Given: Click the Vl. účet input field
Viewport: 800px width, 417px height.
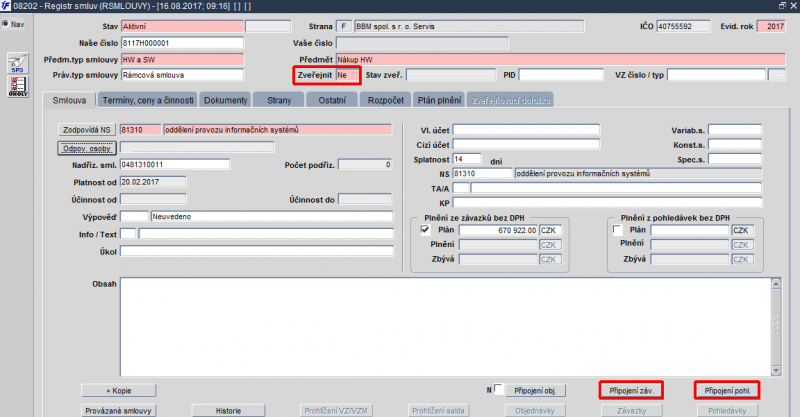Looking at the screenshot, I should pyautogui.click(x=526, y=130).
